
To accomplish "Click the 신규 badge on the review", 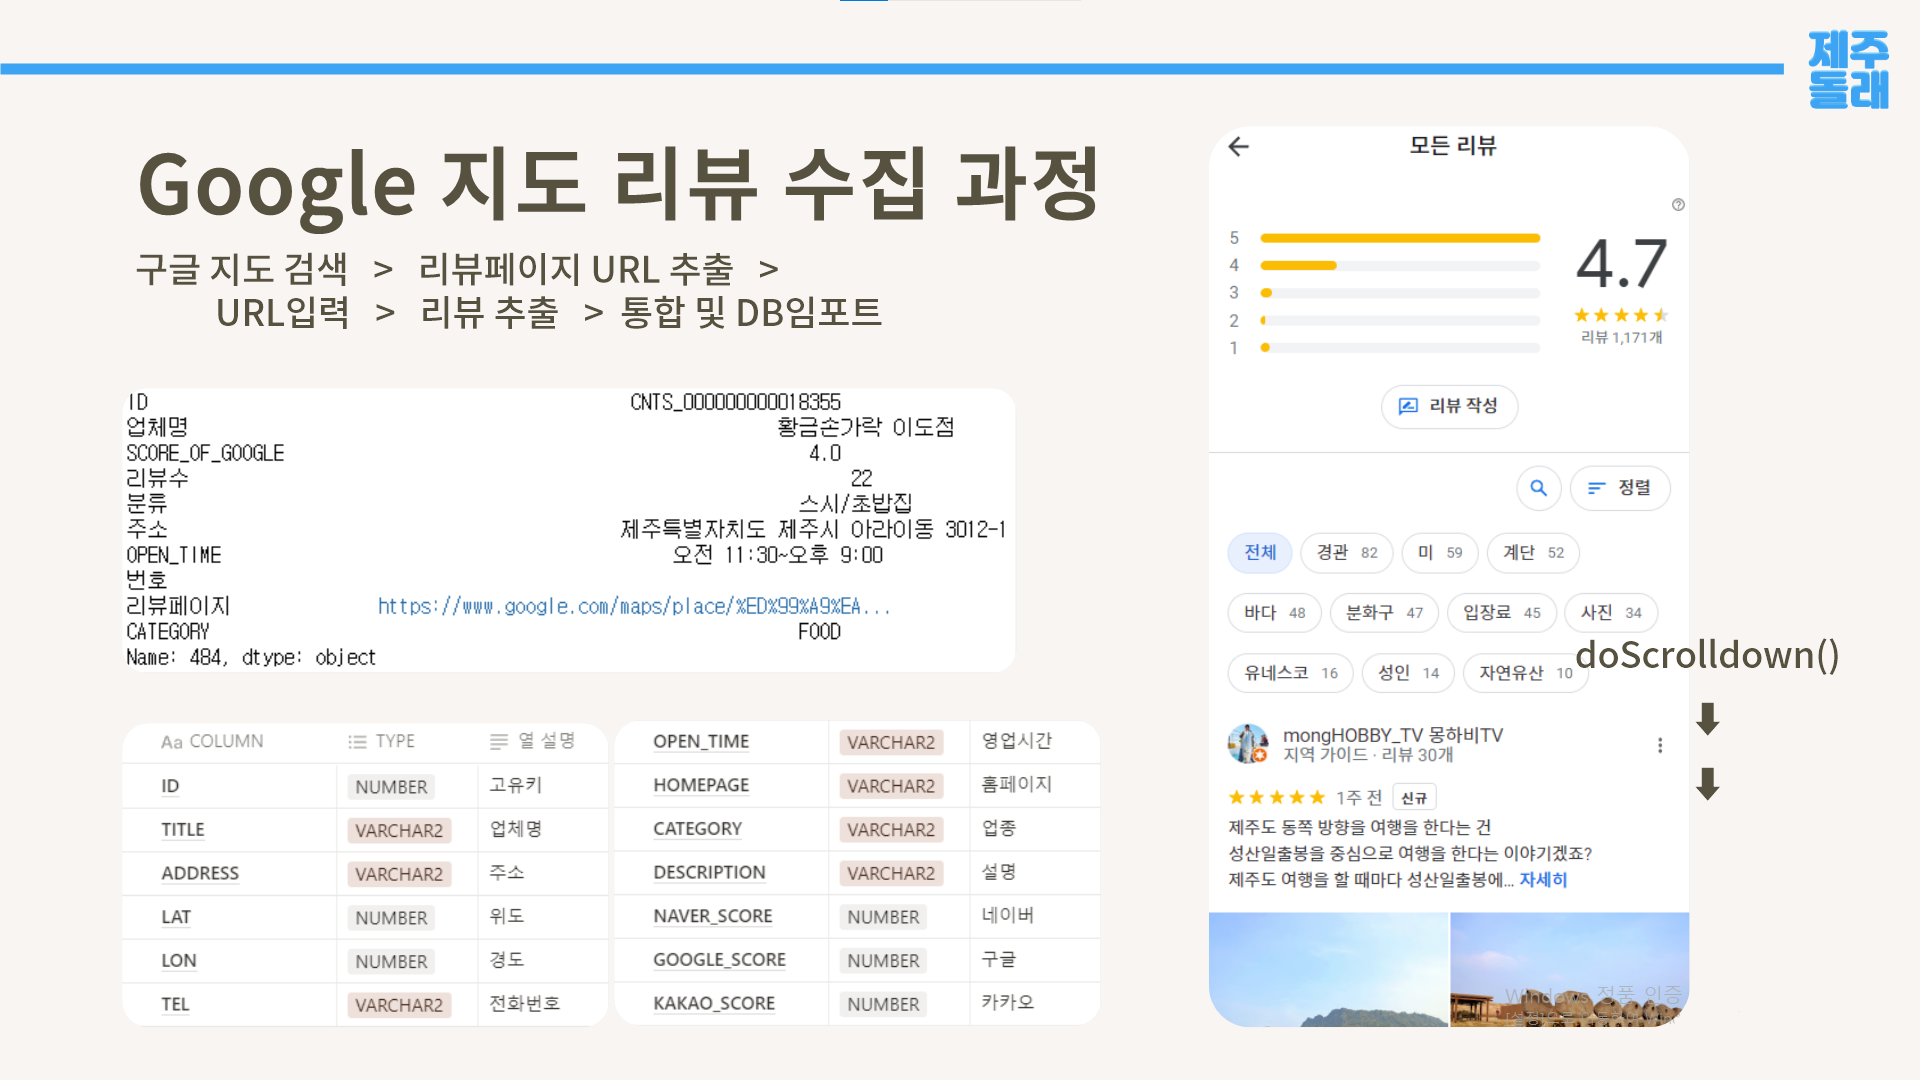I will 1414,797.
